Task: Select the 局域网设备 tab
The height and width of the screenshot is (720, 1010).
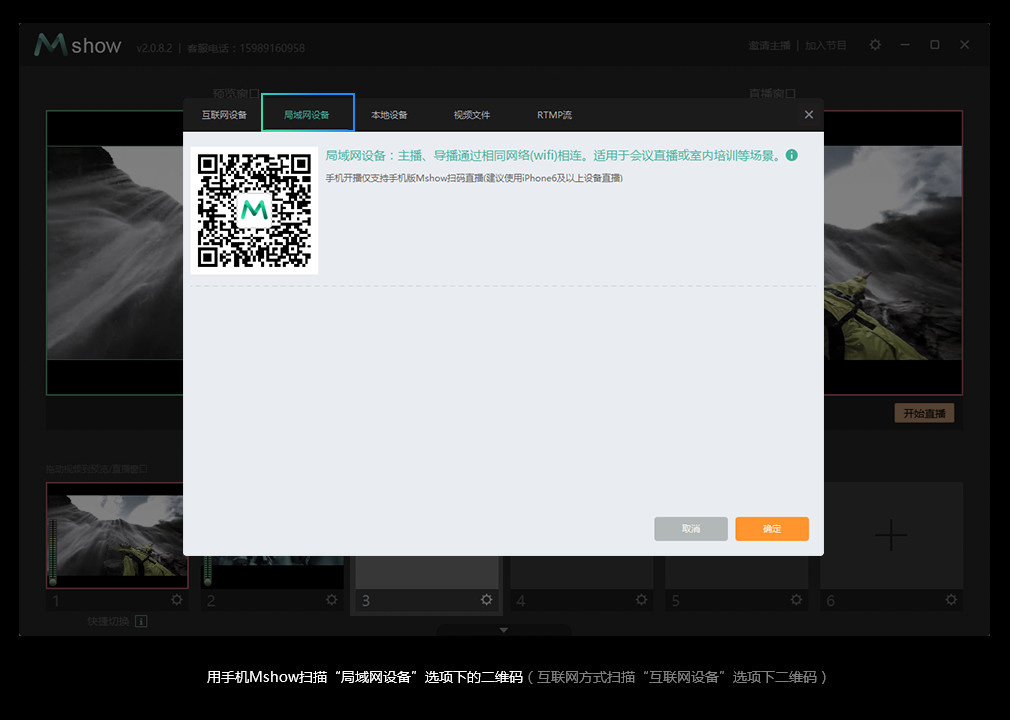Action: (307, 113)
